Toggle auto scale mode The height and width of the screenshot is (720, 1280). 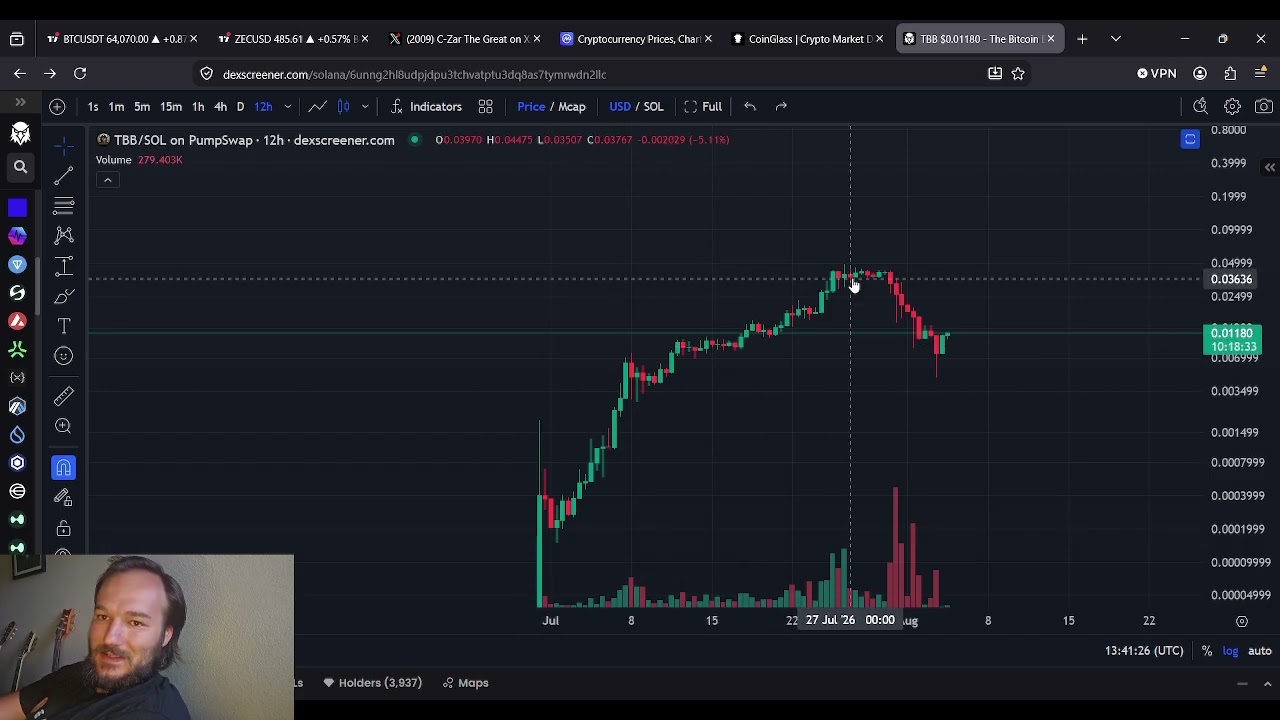coord(1259,651)
